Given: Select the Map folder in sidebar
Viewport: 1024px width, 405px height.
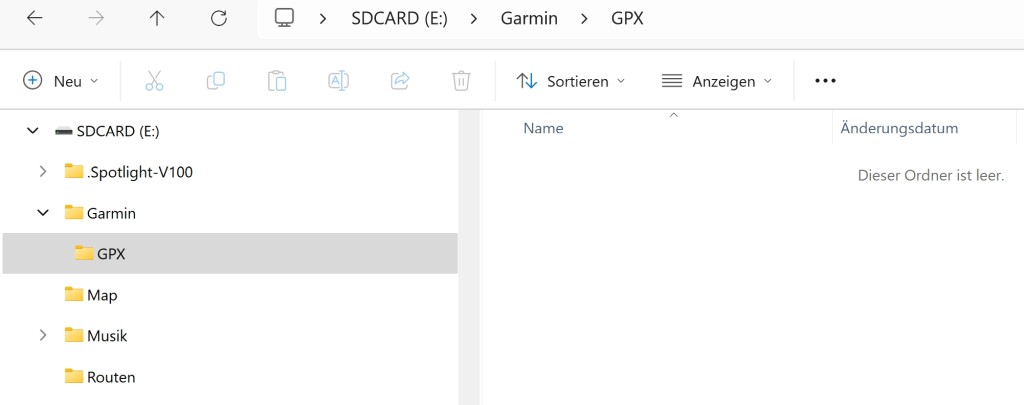Looking at the screenshot, I should 101,295.
